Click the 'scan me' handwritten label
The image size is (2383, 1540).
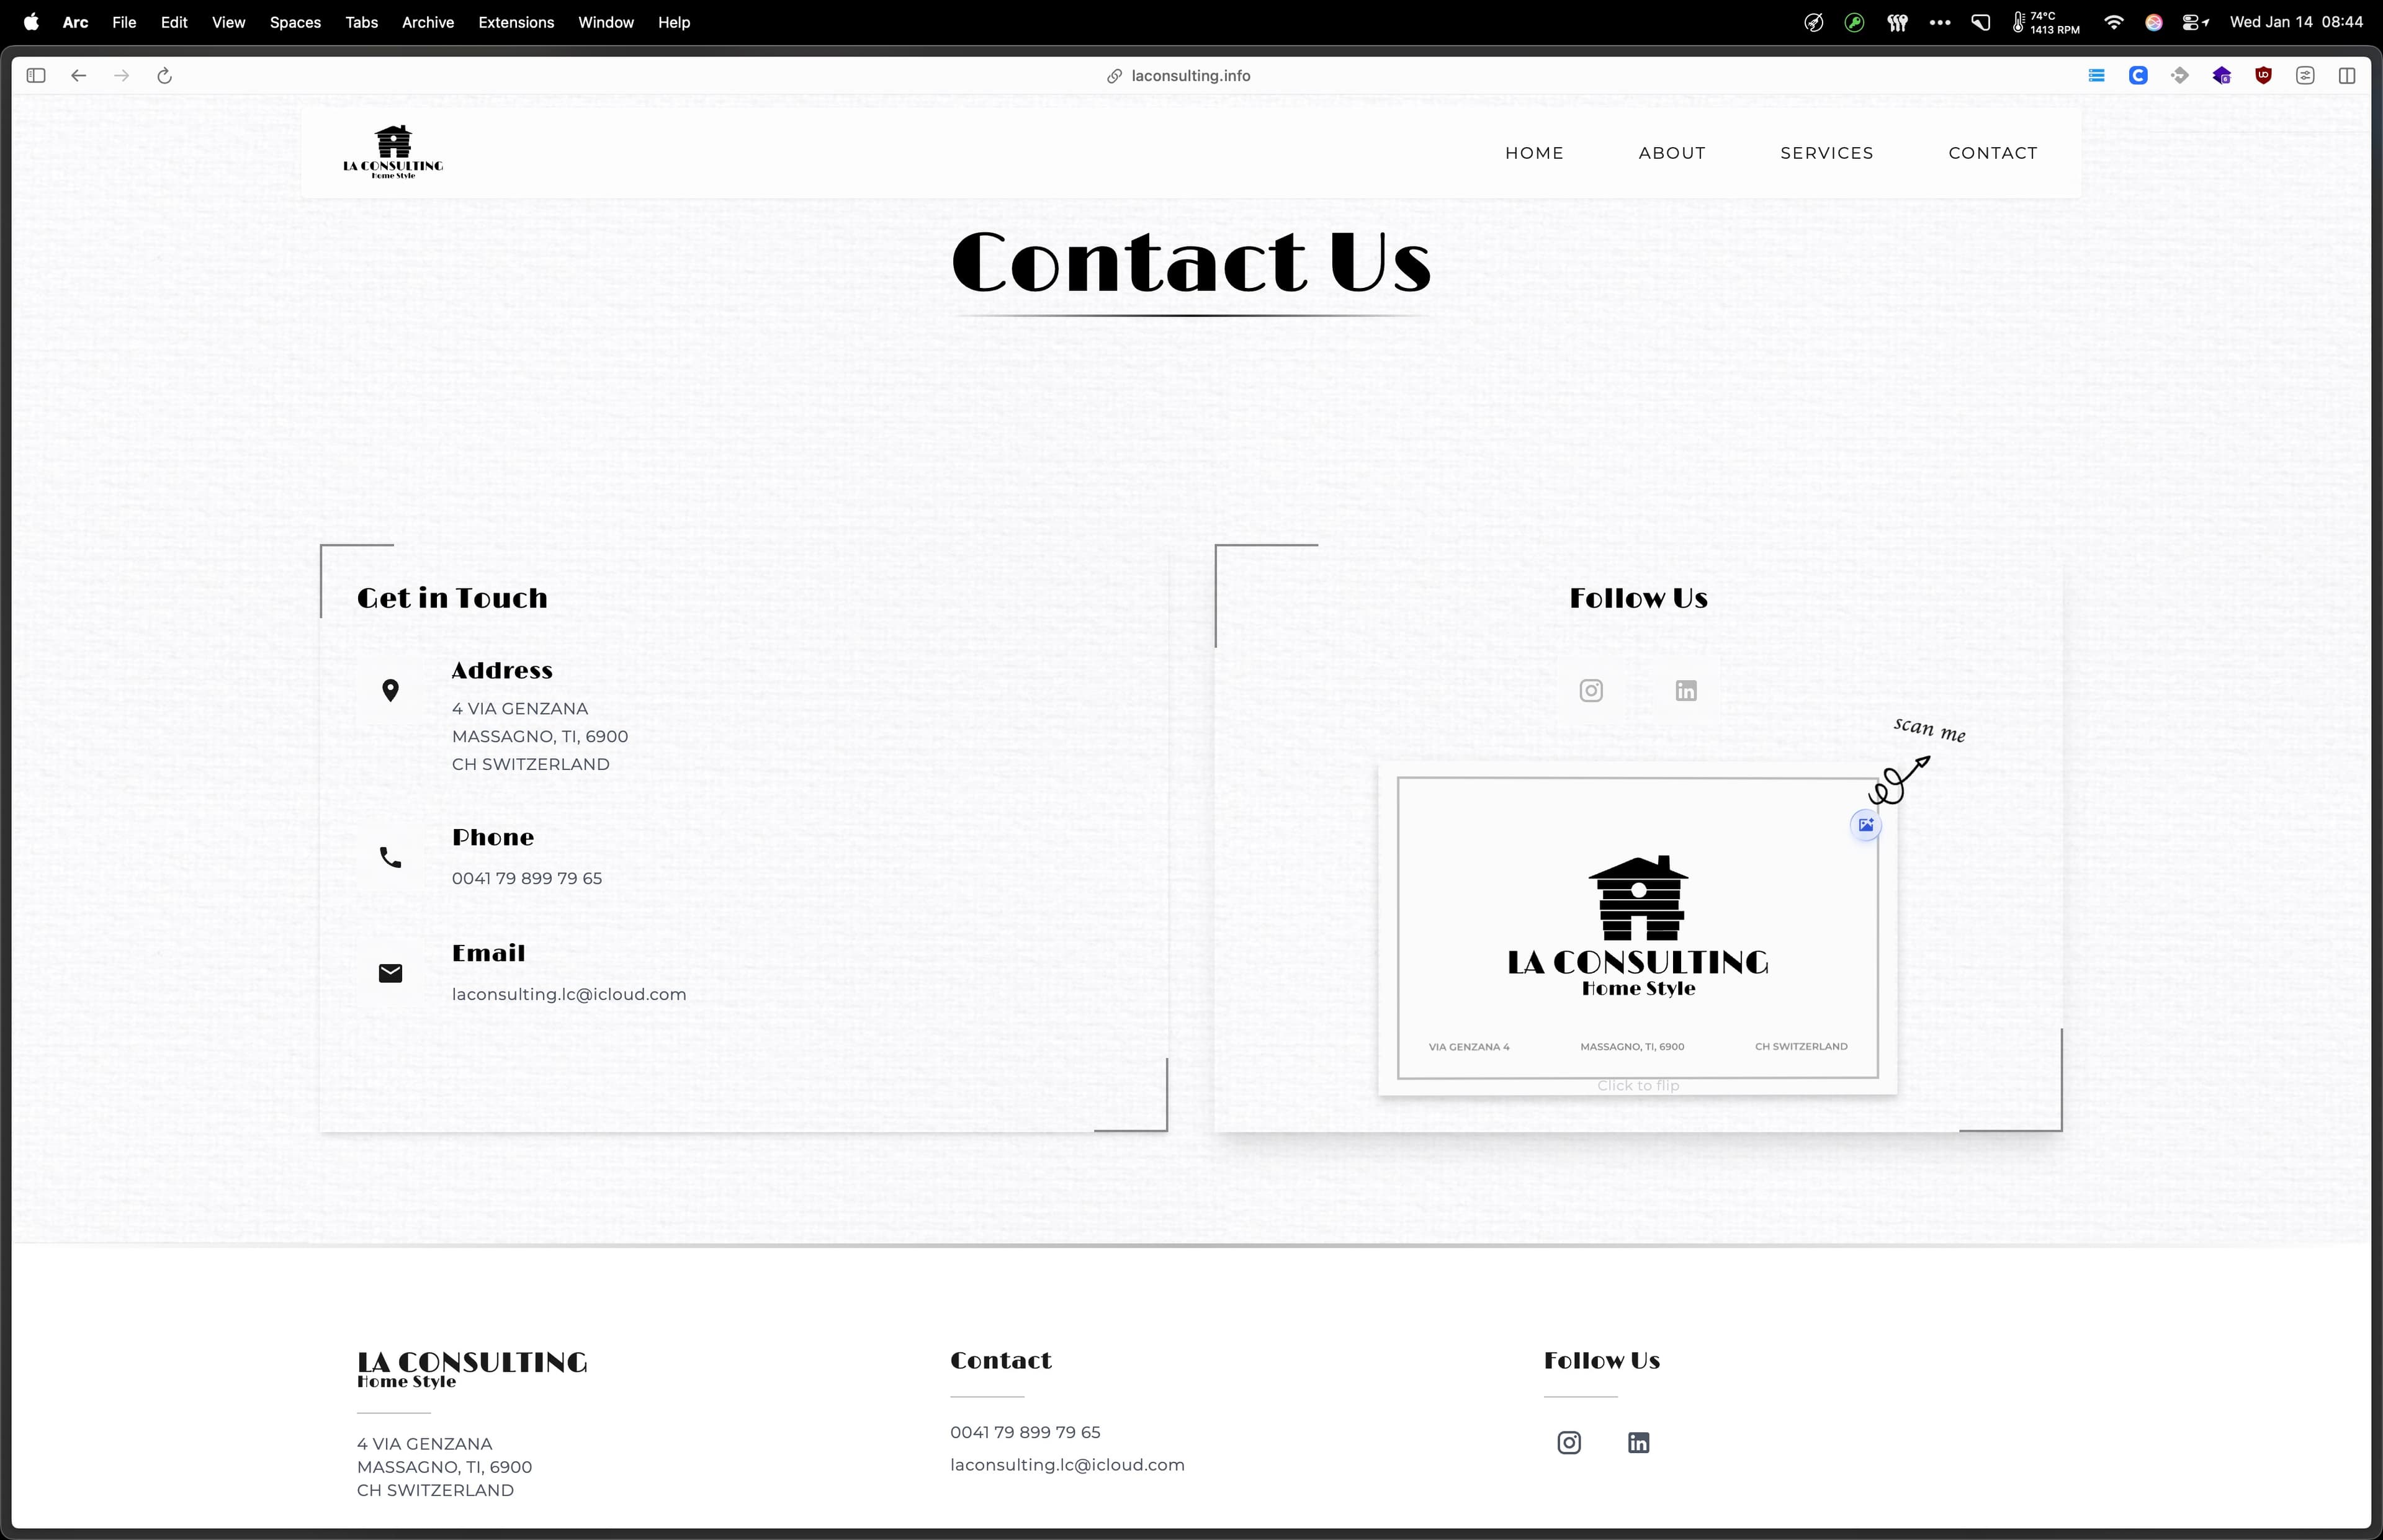pyautogui.click(x=1929, y=730)
